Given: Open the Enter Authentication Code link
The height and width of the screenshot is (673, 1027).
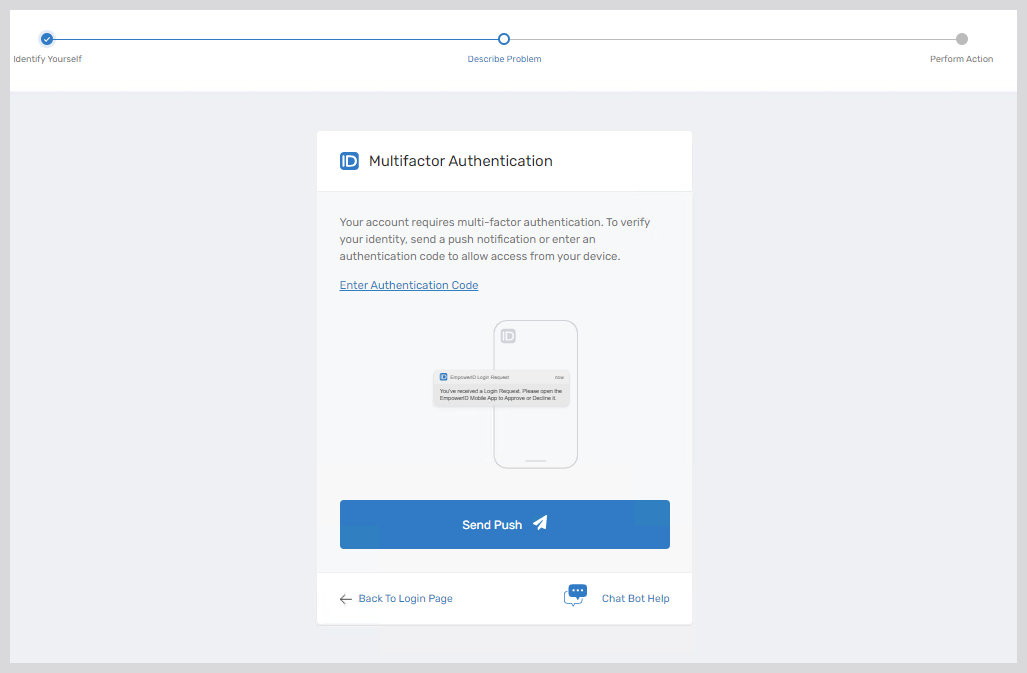Looking at the screenshot, I should (x=408, y=285).
